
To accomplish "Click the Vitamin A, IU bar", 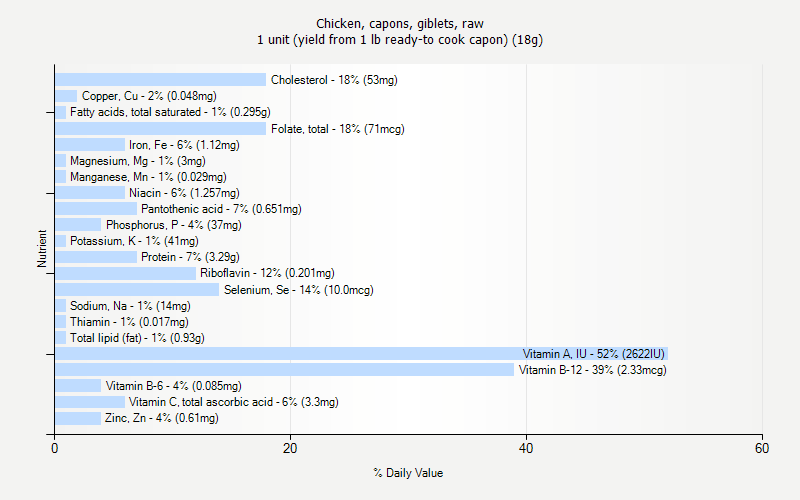I will (x=360, y=354).
